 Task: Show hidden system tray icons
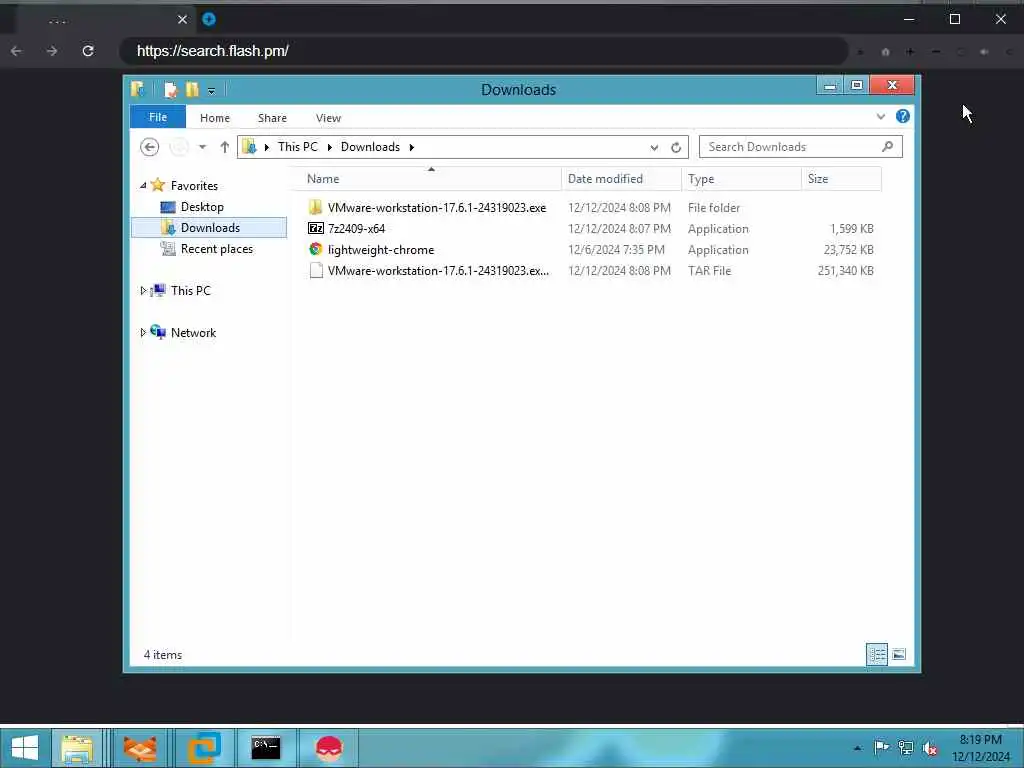[857, 748]
